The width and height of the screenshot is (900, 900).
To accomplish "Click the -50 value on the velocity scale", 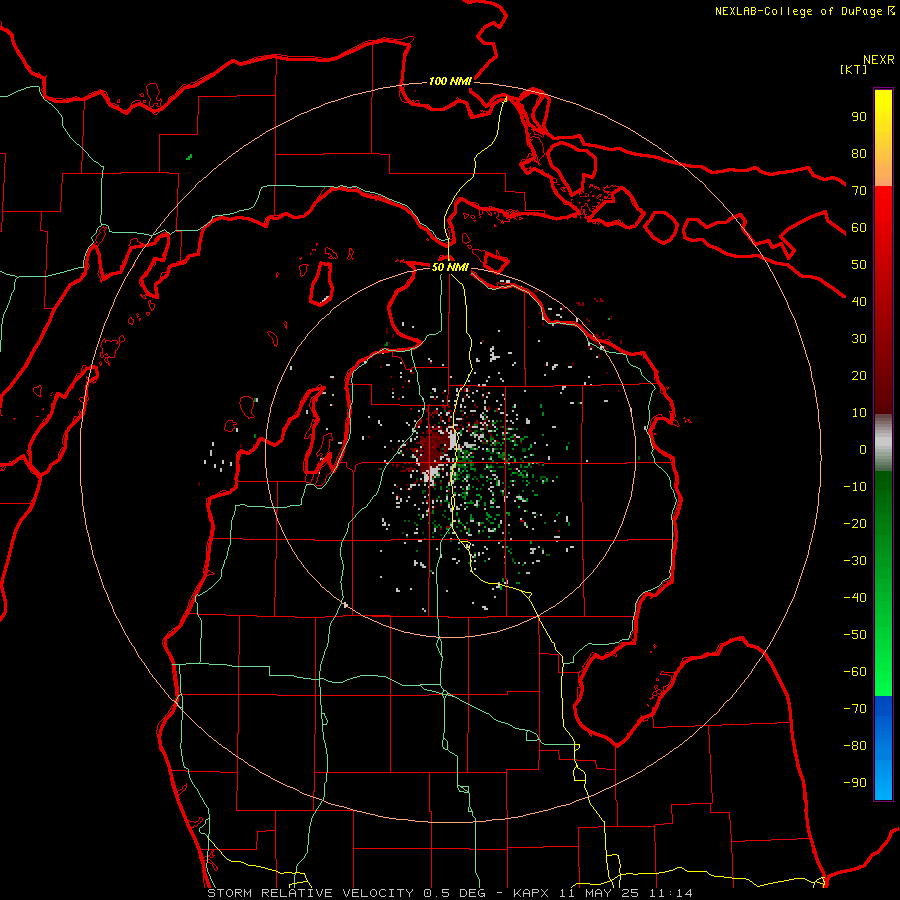I will (855, 634).
